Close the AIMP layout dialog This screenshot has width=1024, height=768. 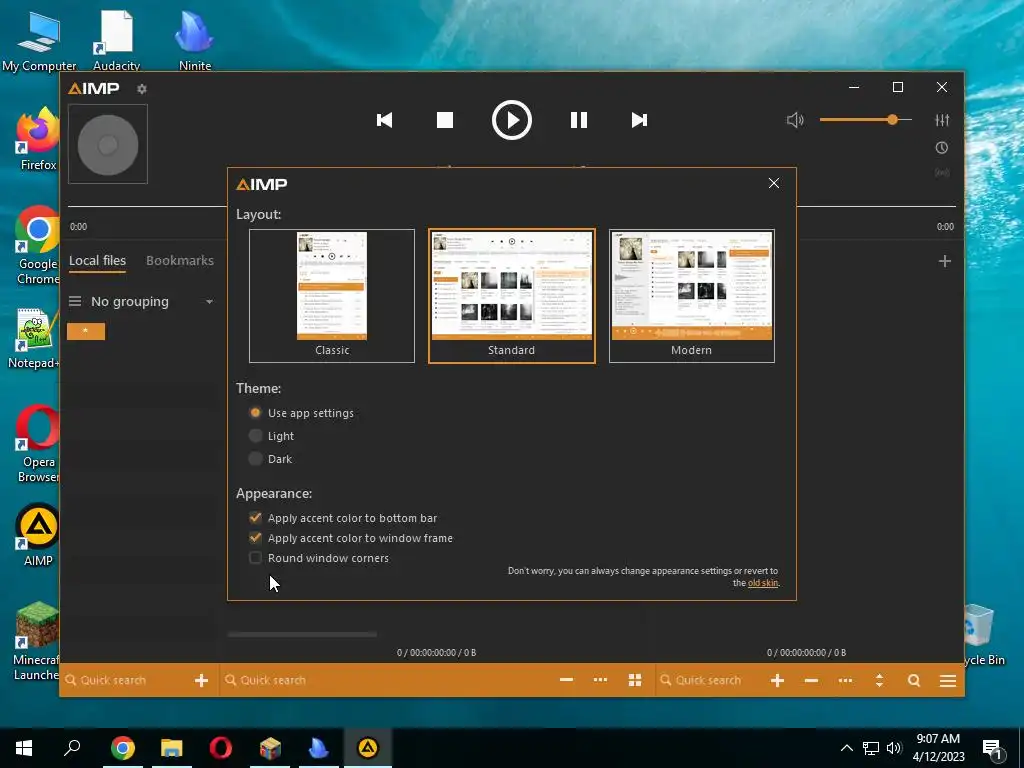[774, 184]
